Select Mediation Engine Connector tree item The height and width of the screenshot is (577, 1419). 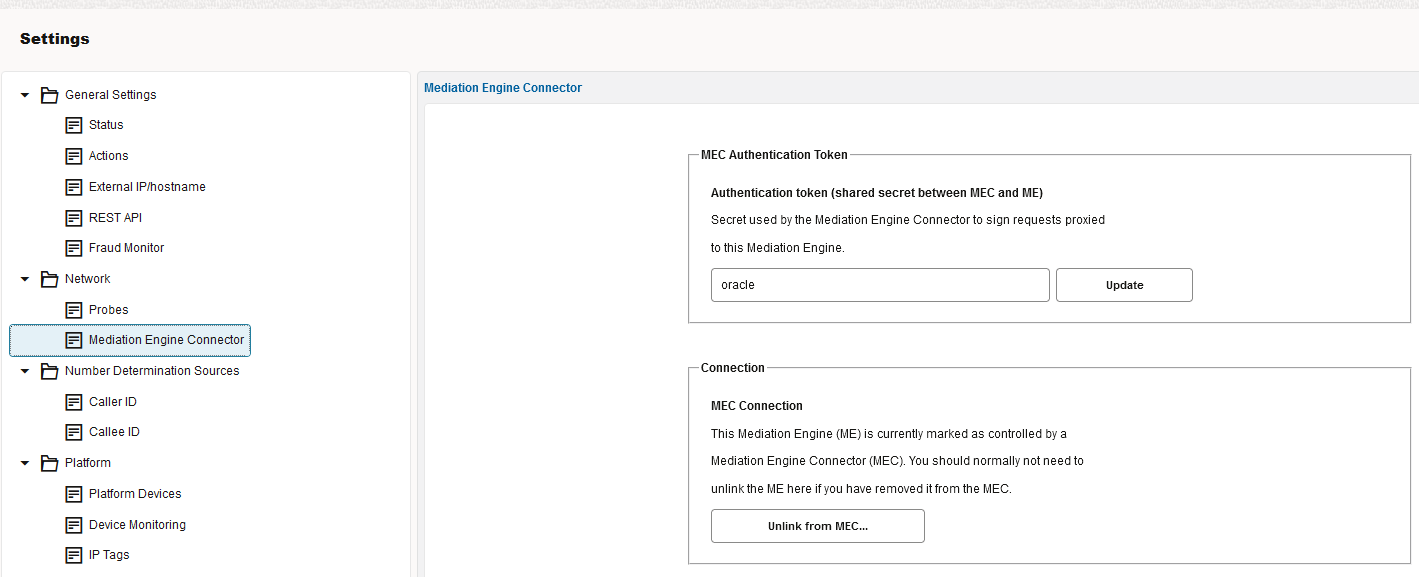click(x=130, y=340)
